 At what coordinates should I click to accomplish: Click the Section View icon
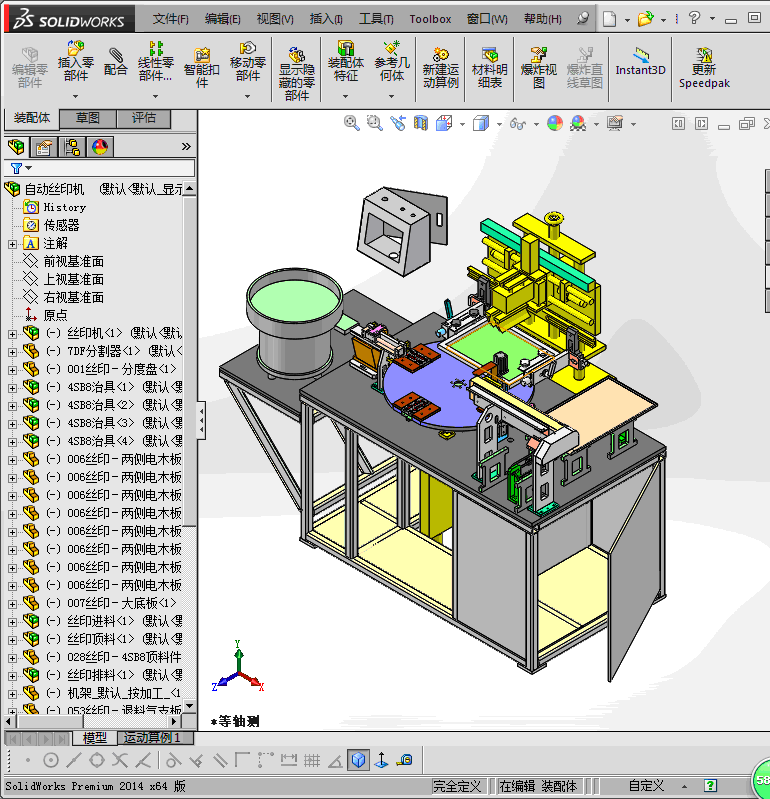[x=420, y=123]
